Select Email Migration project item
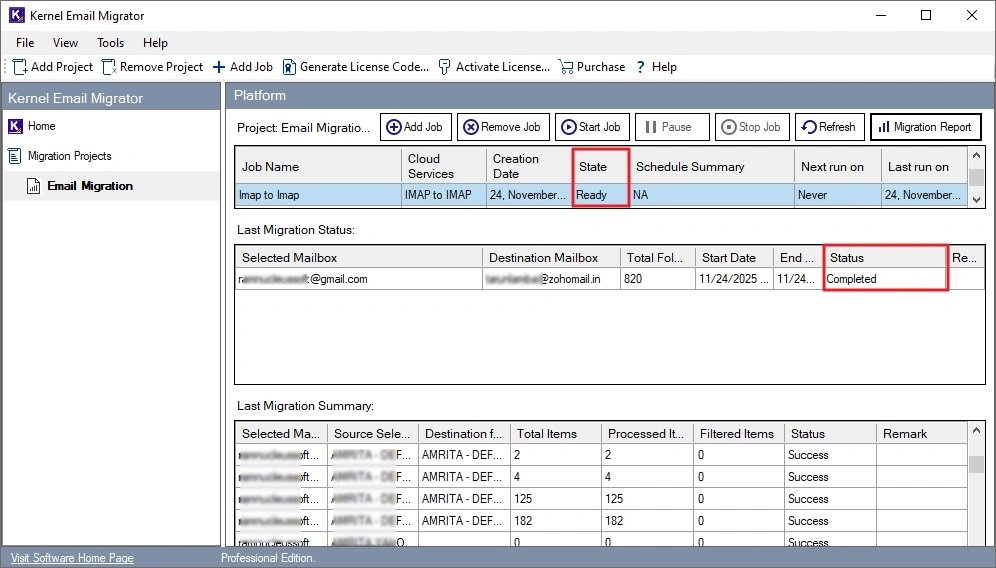Viewport: 996px width, 568px height. tap(89, 186)
